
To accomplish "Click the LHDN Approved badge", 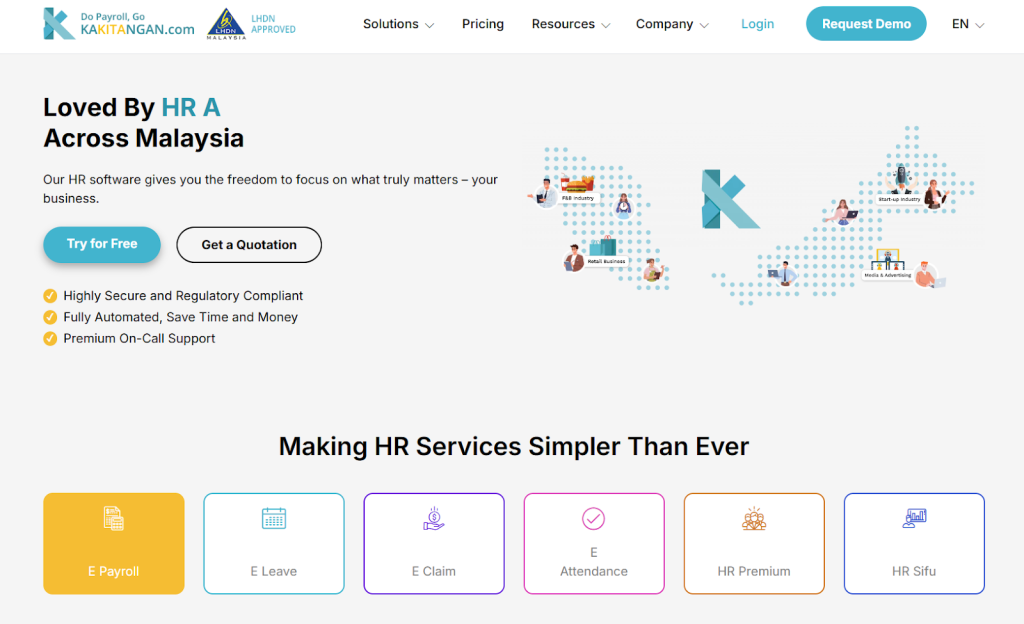I will point(250,24).
